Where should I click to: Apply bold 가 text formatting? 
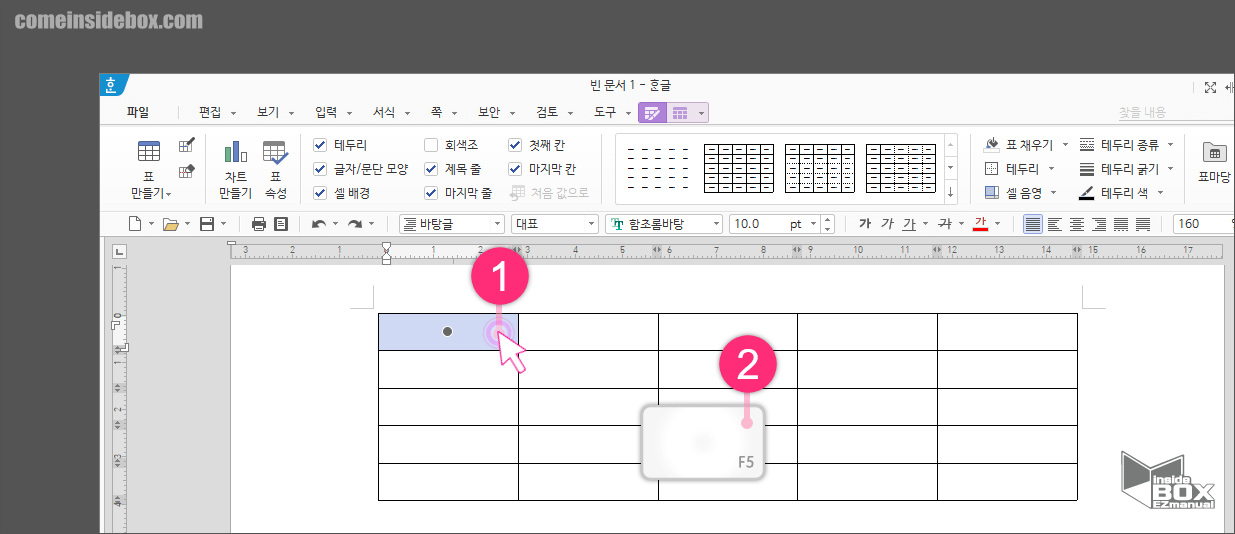coord(865,224)
